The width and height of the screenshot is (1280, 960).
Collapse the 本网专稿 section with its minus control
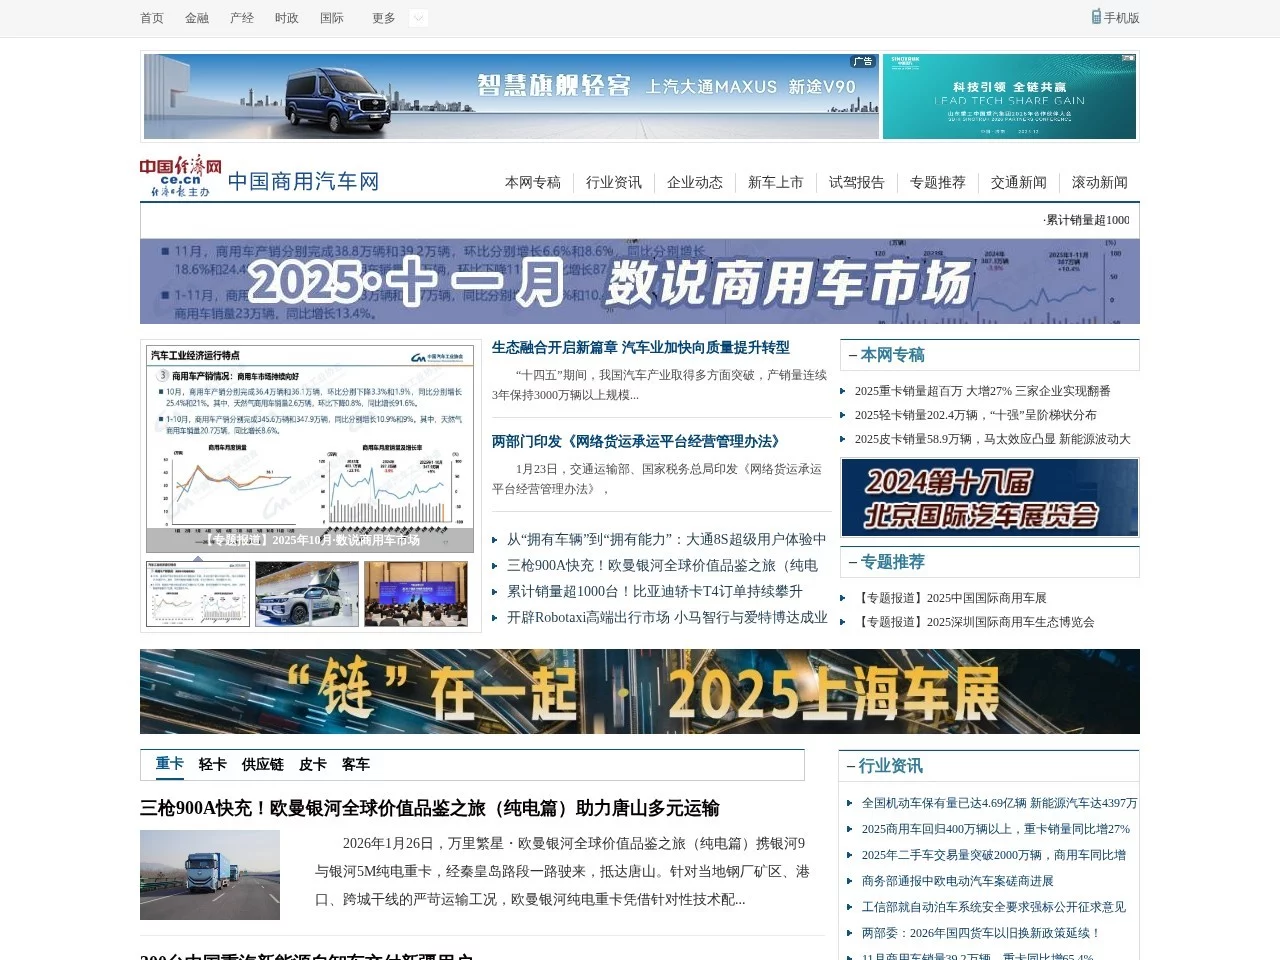tap(851, 355)
